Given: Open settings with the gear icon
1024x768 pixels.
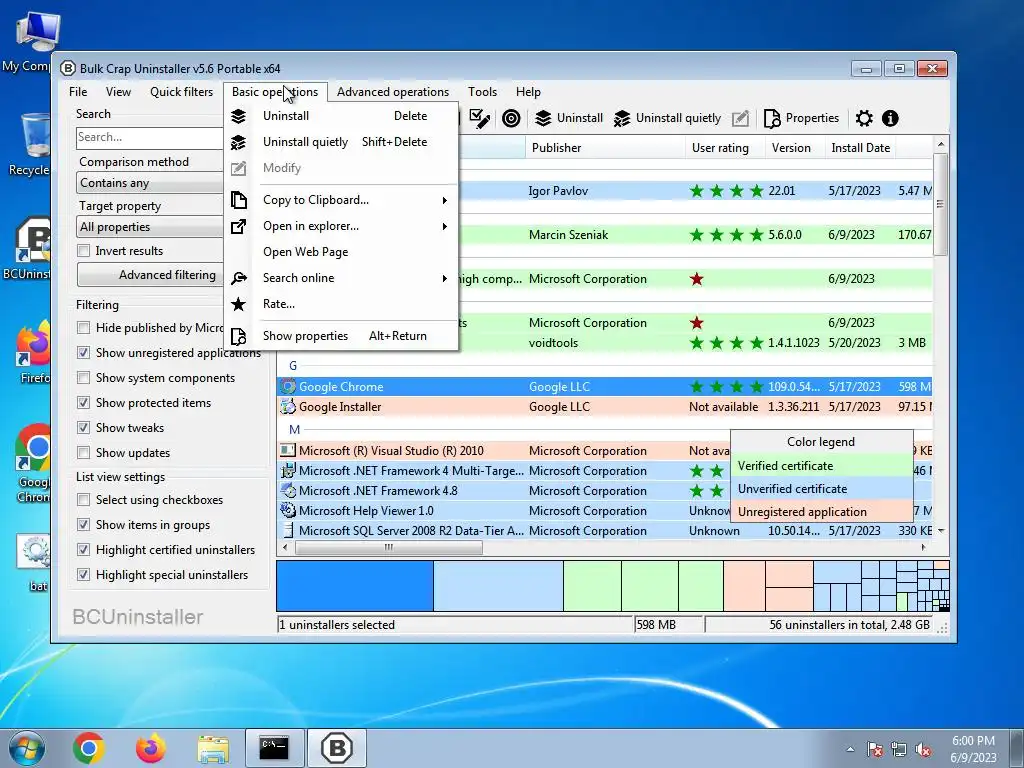Looking at the screenshot, I should tap(864, 118).
